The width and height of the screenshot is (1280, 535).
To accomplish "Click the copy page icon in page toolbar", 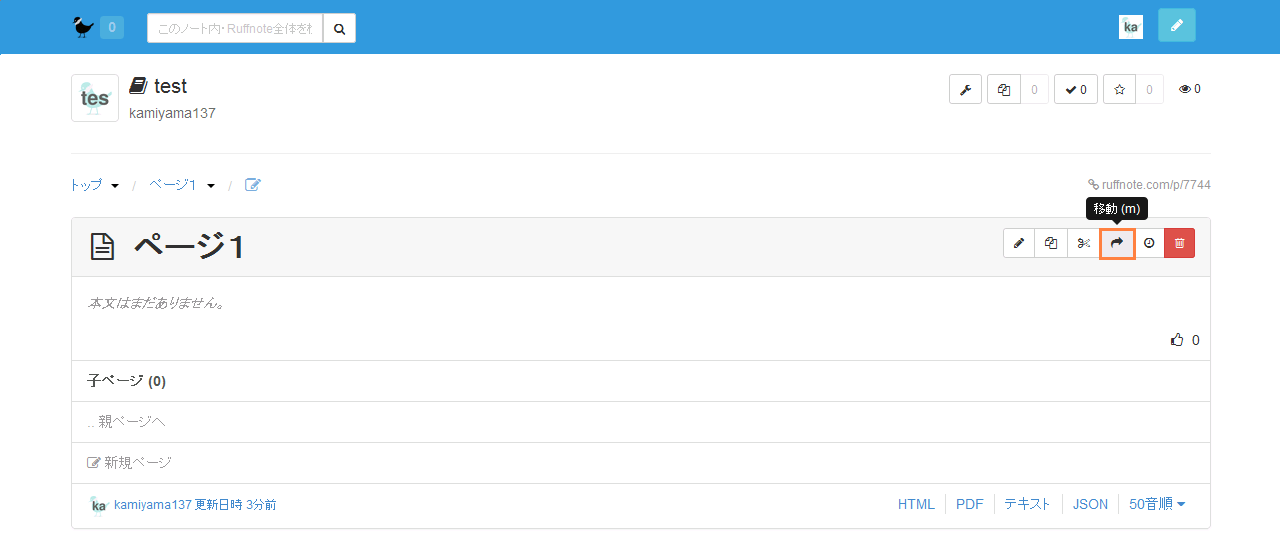I will tap(1051, 243).
